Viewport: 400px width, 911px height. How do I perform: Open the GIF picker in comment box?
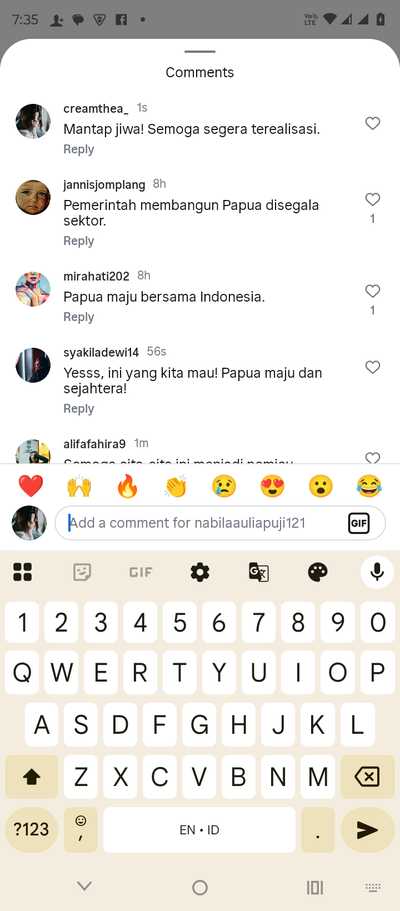click(359, 523)
